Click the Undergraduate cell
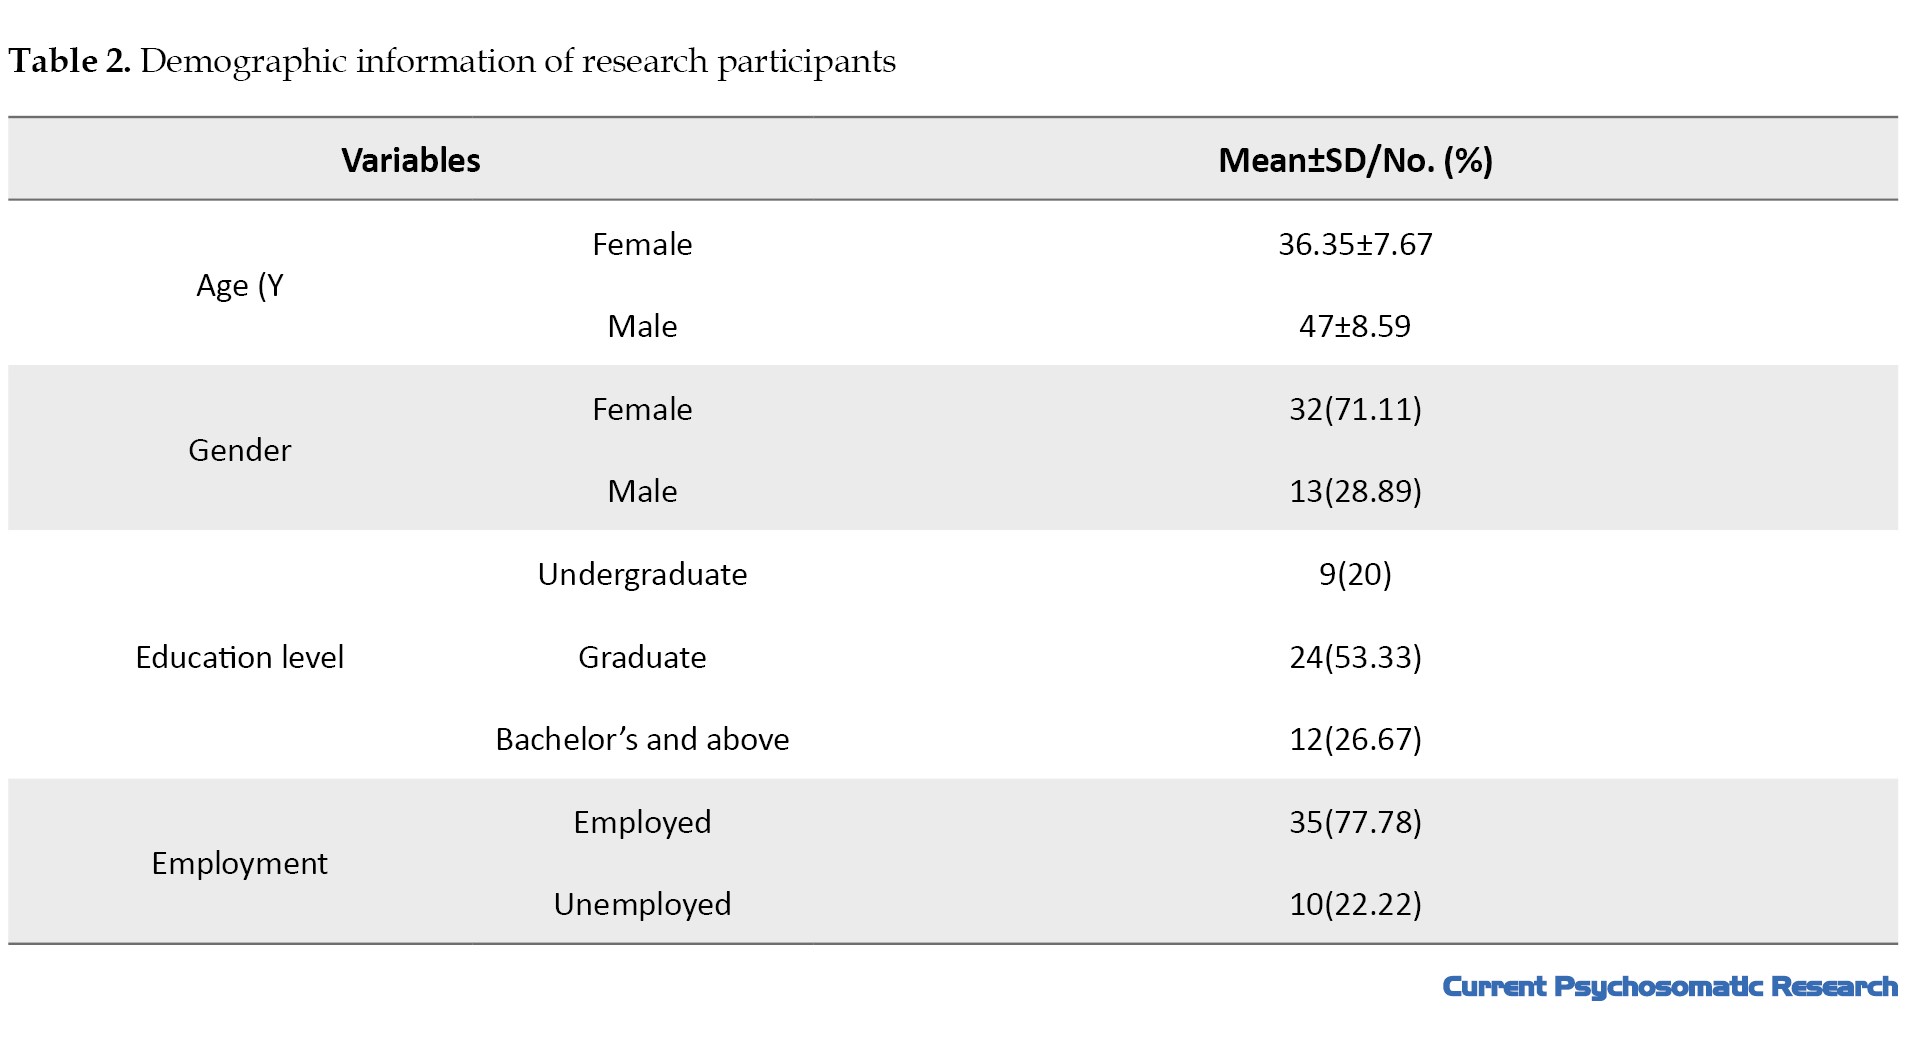This screenshot has height=1045, width=1907. 642,574
